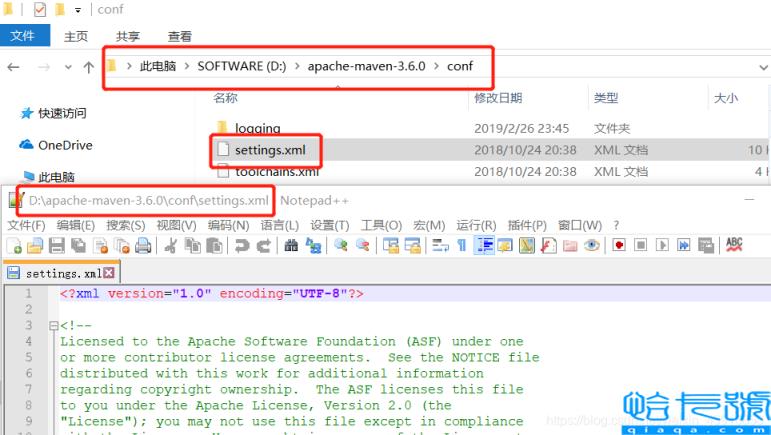Save the recorded macro icon
This screenshot has width=771, height=435.
pos(706,245)
